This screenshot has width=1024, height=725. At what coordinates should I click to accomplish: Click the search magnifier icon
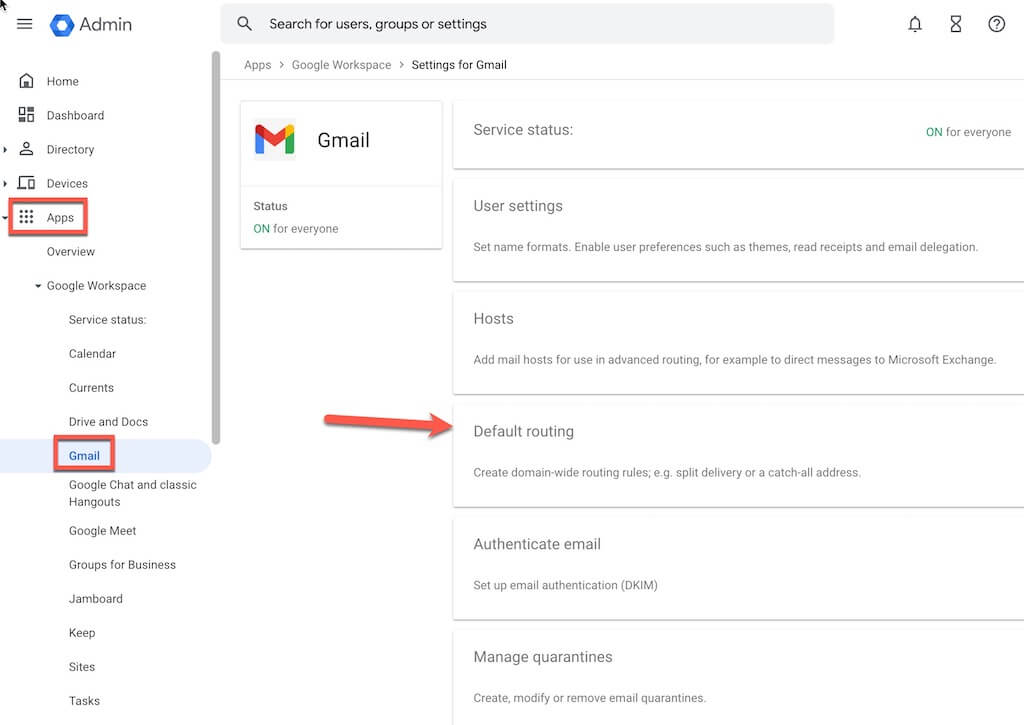(244, 24)
